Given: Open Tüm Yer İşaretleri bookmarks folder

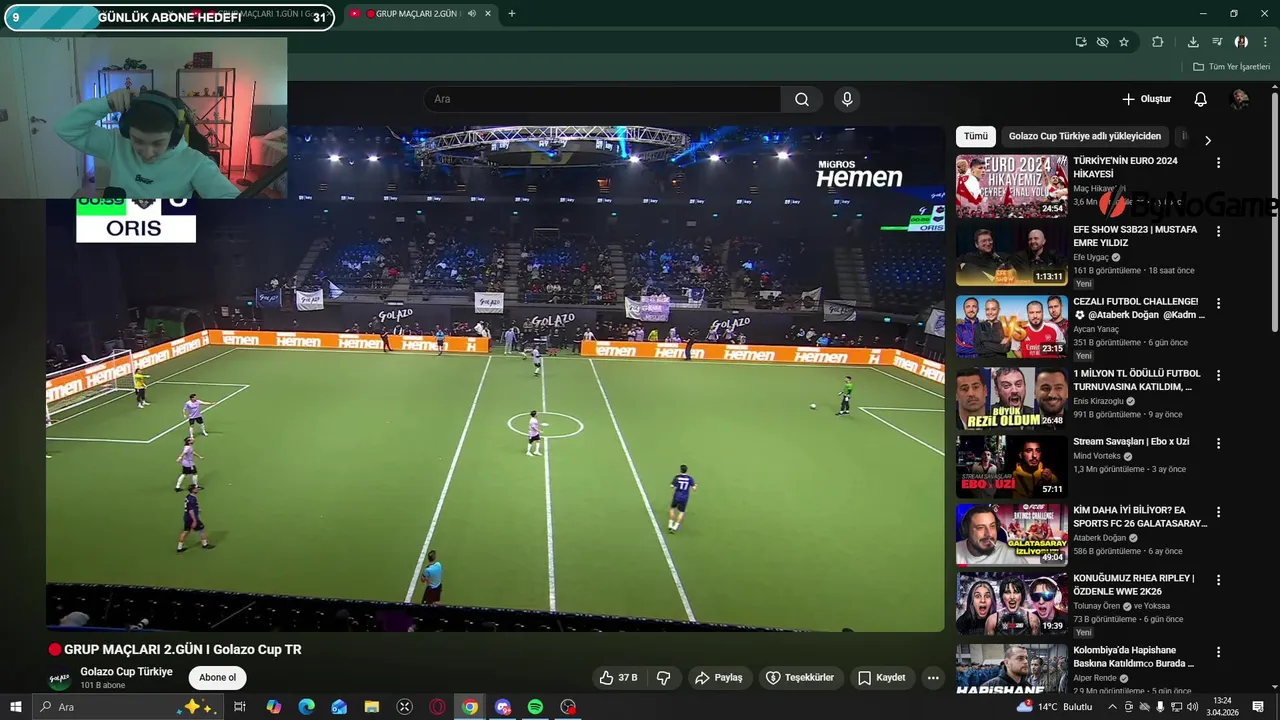Looking at the screenshot, I should 1231,67.
